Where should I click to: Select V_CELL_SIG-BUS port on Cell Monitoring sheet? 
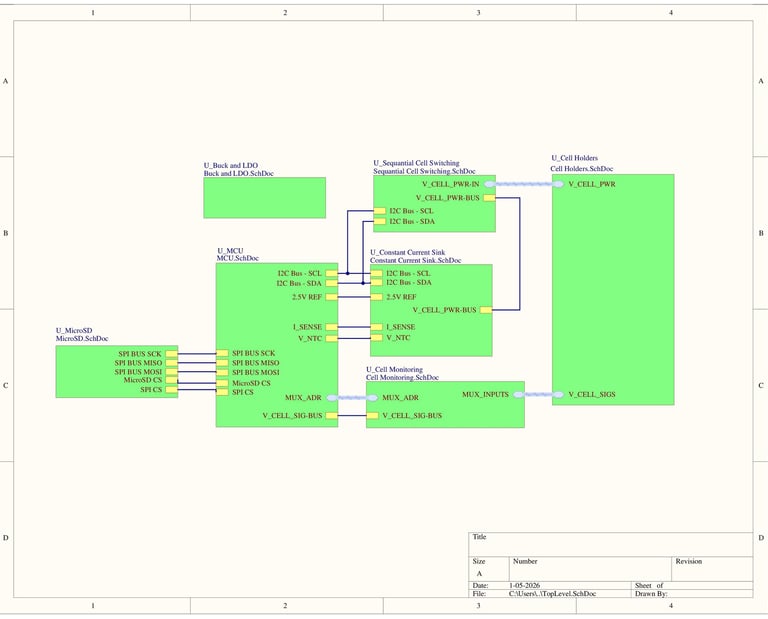pyautogui.click(x=373, y=416)
